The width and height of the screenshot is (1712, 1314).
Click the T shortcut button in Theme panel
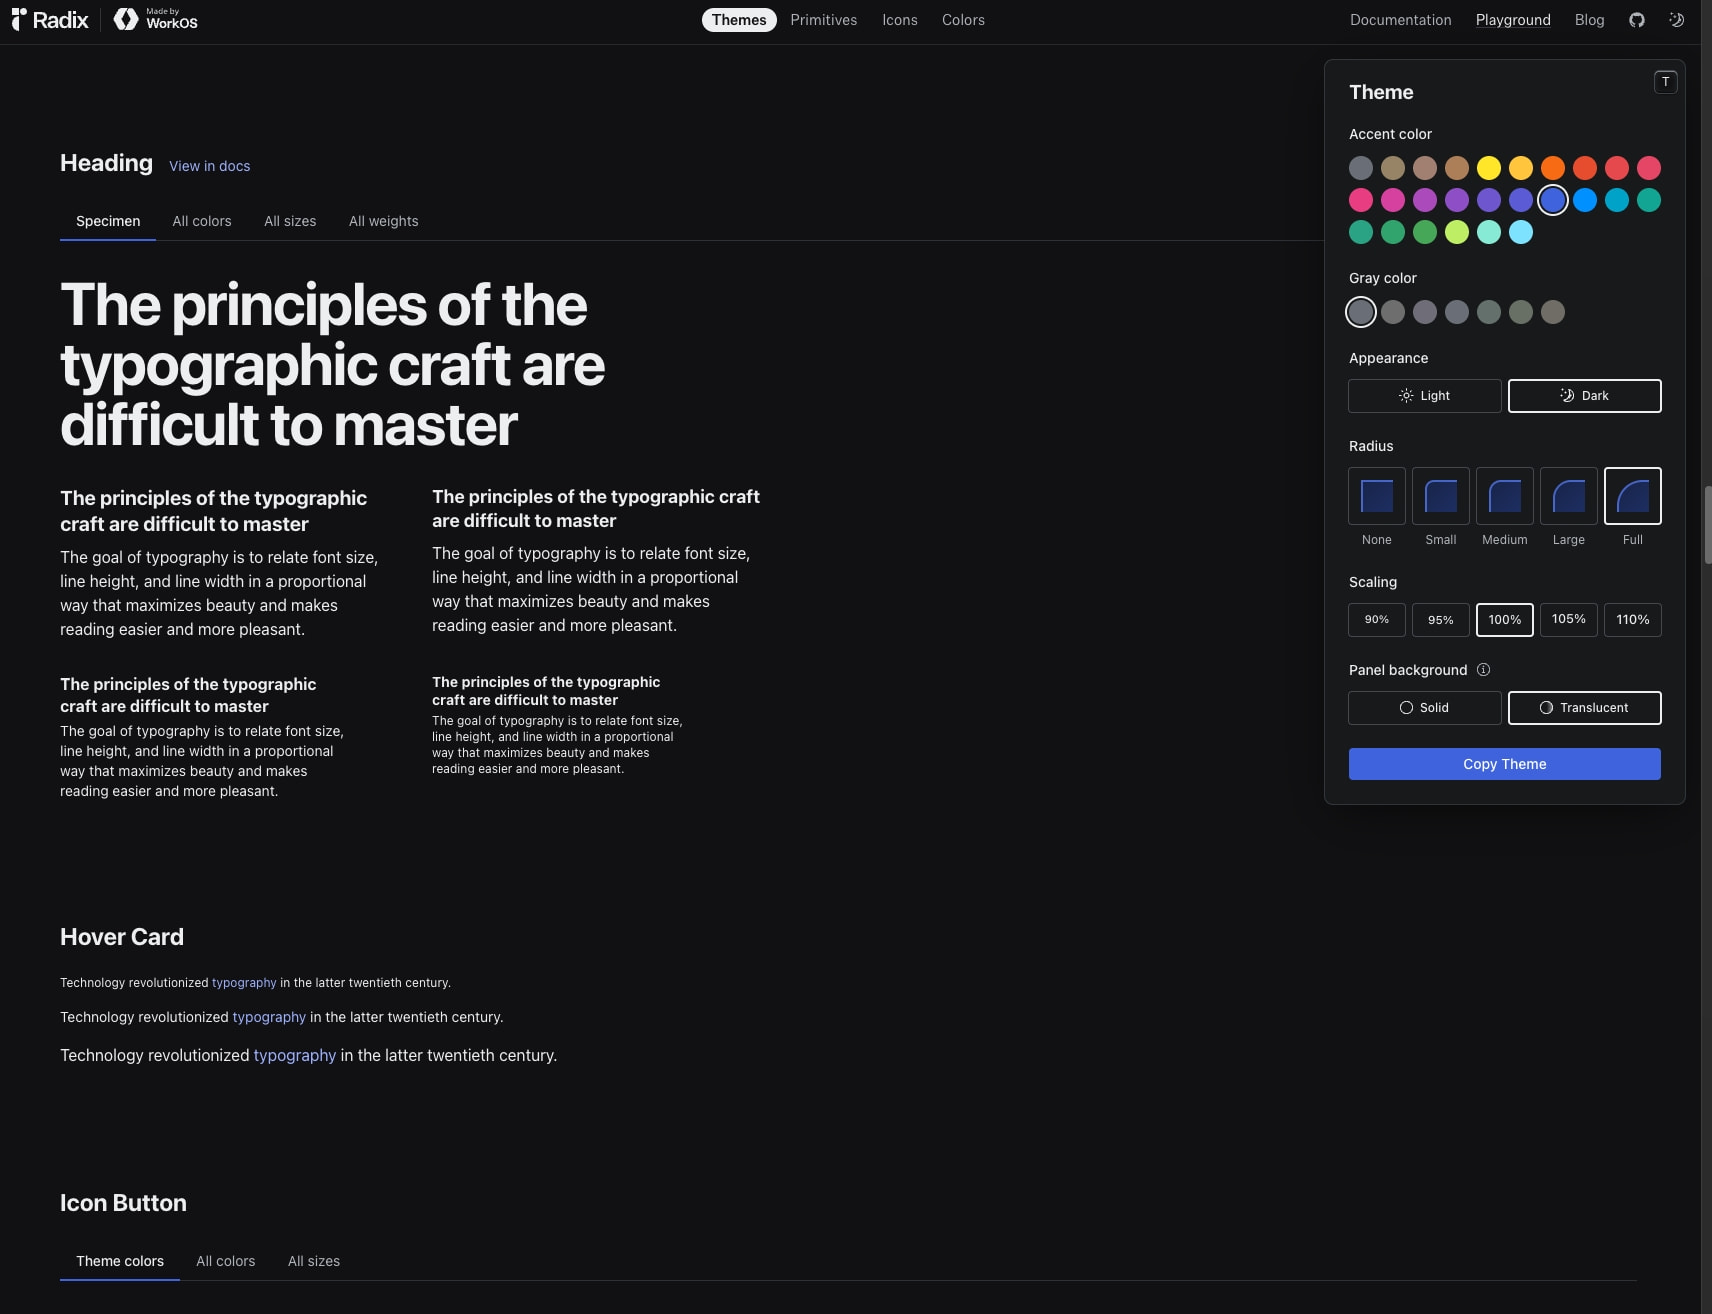[1665, 82]
